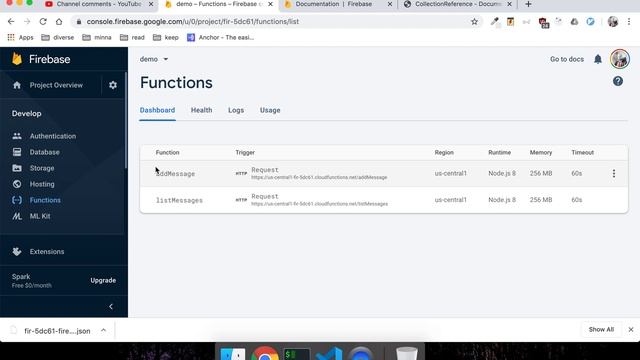Click the help question mark icon

point(618,81)
